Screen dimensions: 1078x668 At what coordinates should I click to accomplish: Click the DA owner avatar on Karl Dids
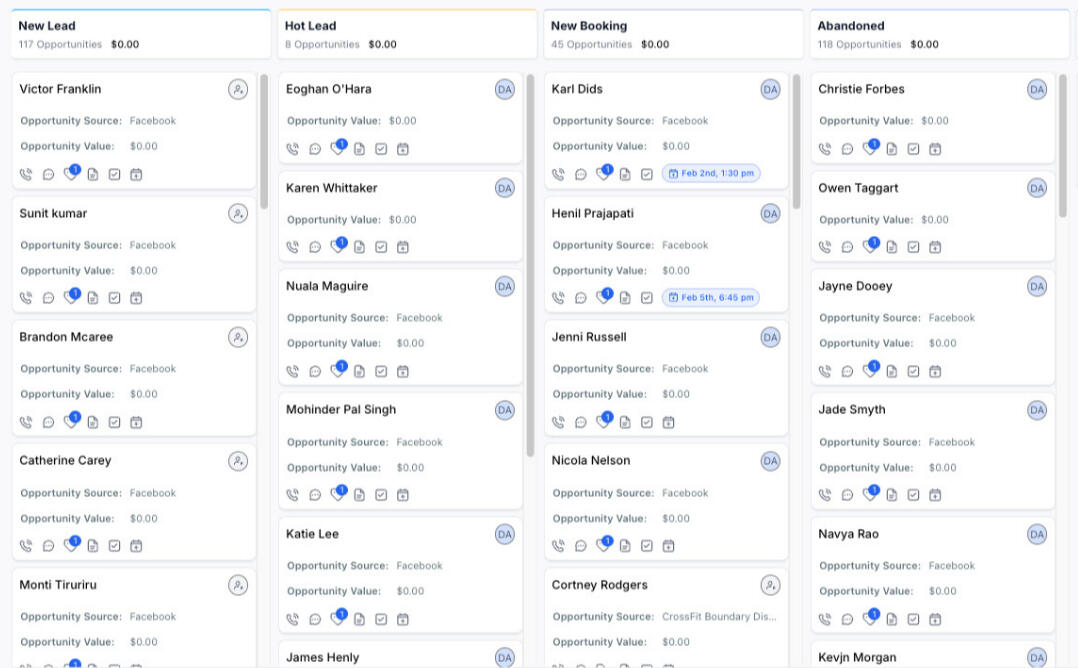click(x=770, y=89)
